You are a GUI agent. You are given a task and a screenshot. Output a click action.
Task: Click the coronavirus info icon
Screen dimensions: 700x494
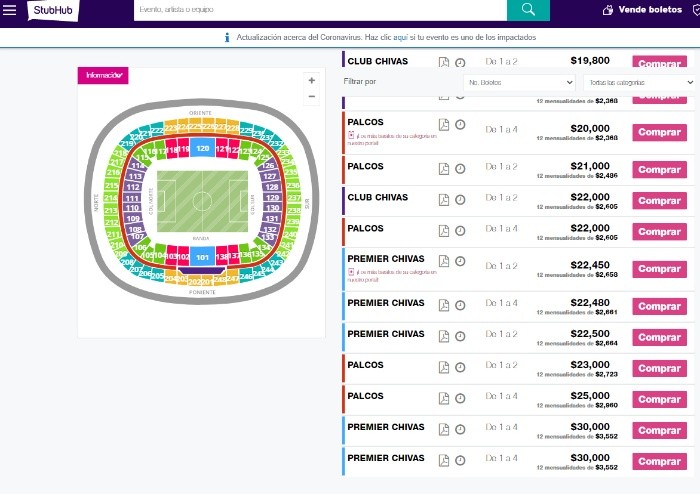point(227,37)
